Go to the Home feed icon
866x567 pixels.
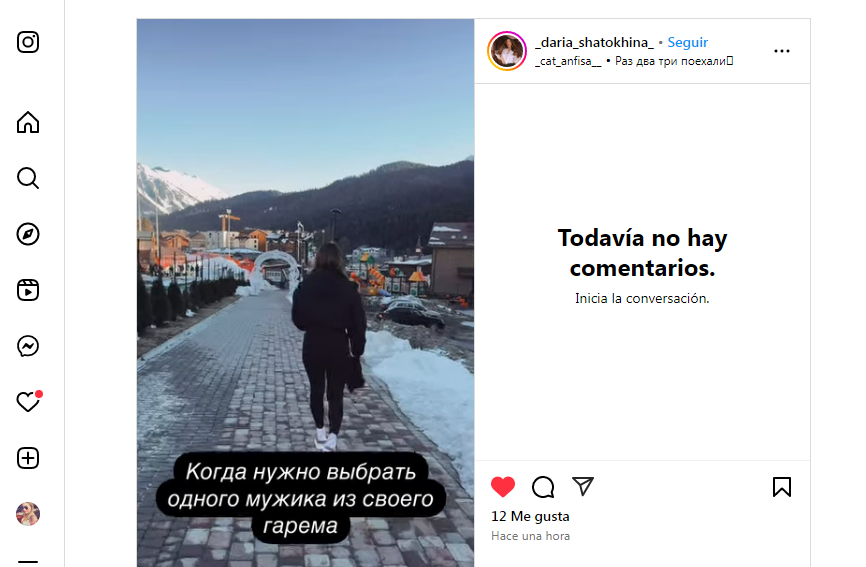(28, 122)
